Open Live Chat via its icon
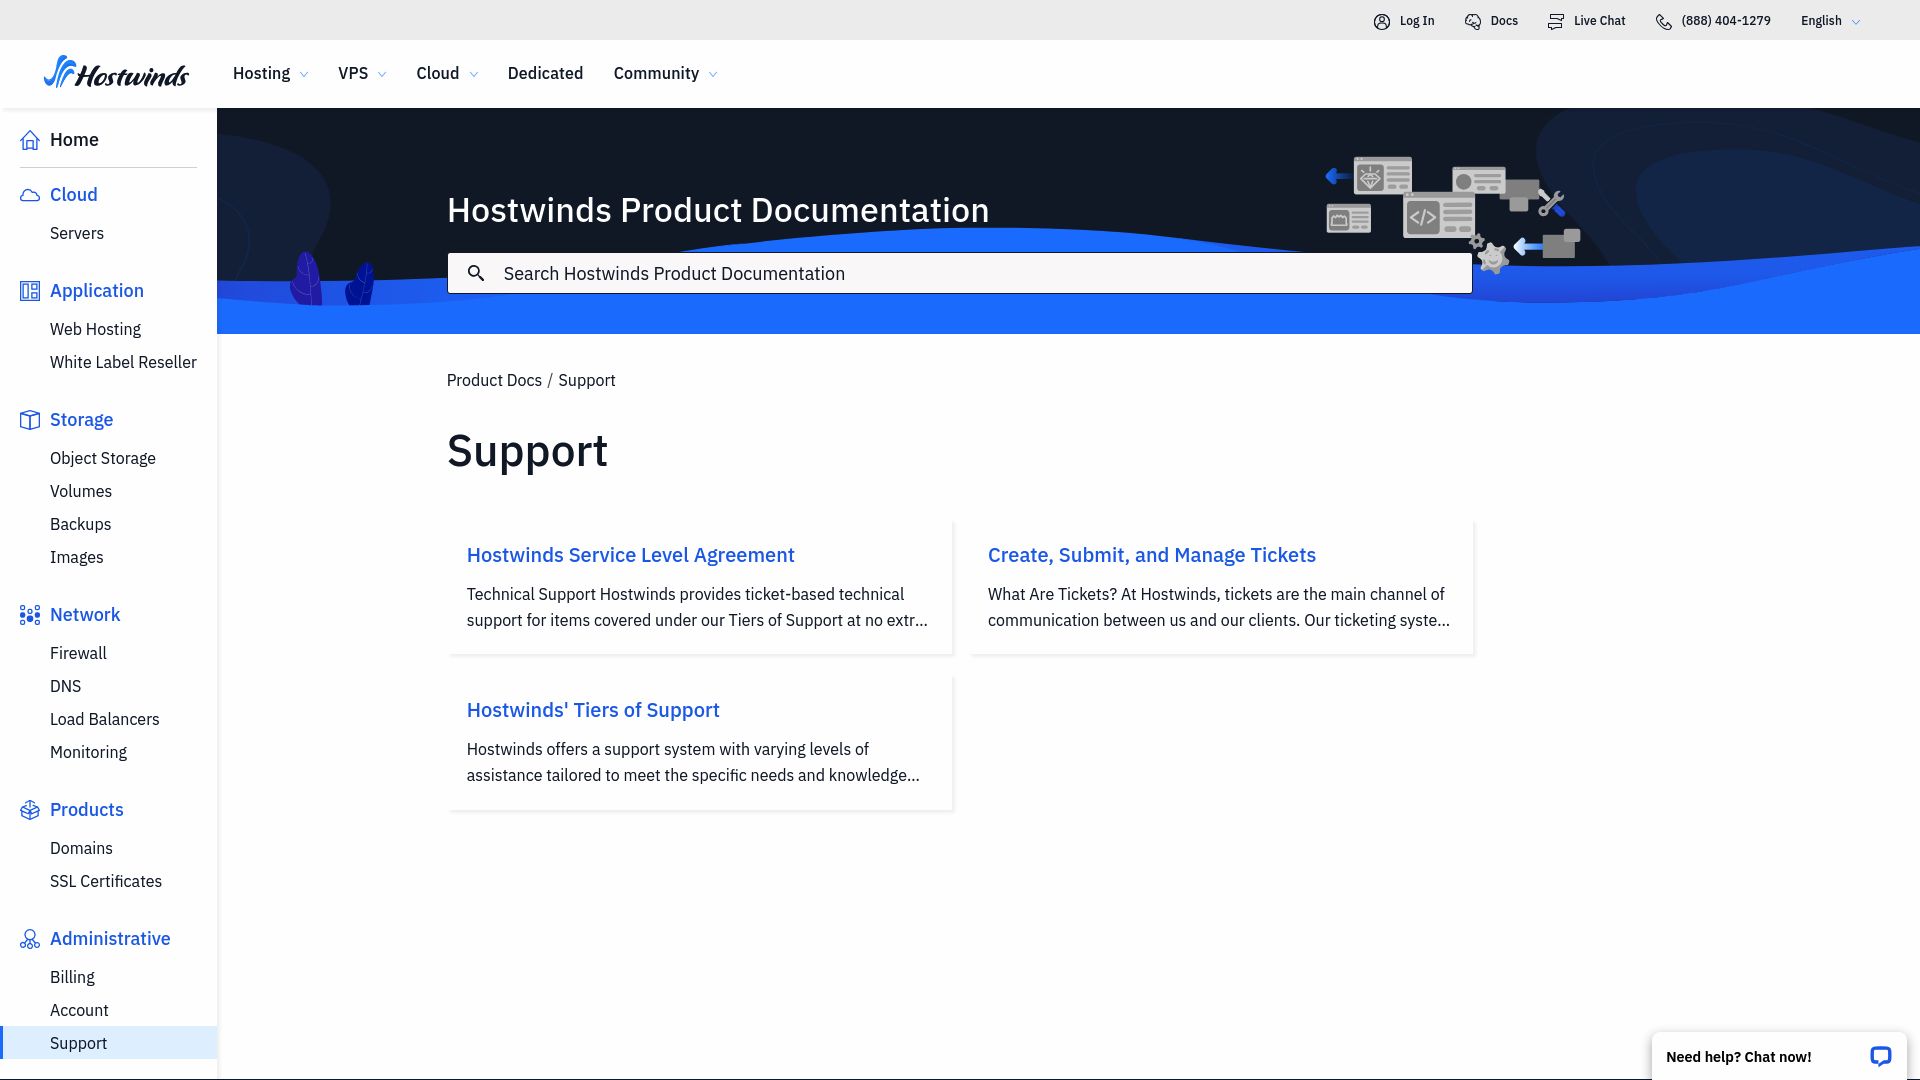This screenshot has height=1080, width=1920. (1556, 20)
